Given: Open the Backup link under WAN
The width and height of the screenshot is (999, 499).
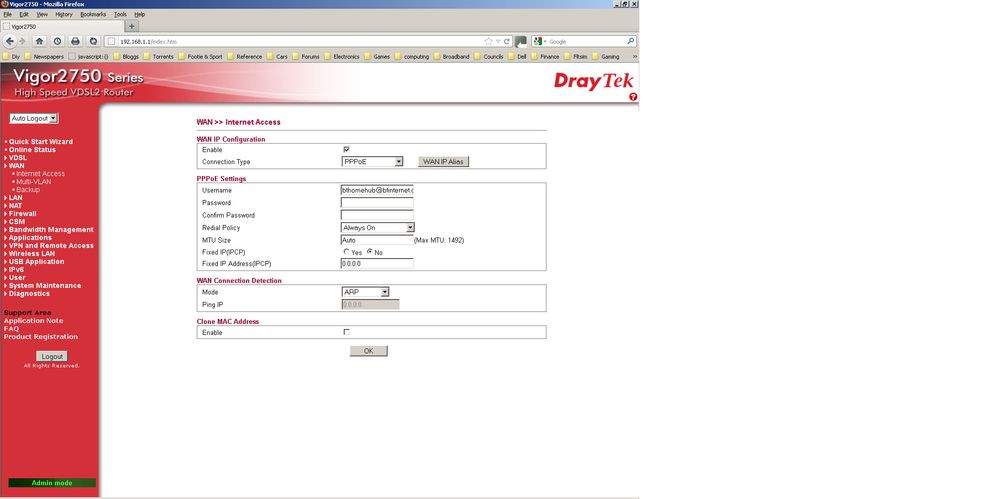Looking at the screenshot, I should pyautogui.click(x=28, y=190).
